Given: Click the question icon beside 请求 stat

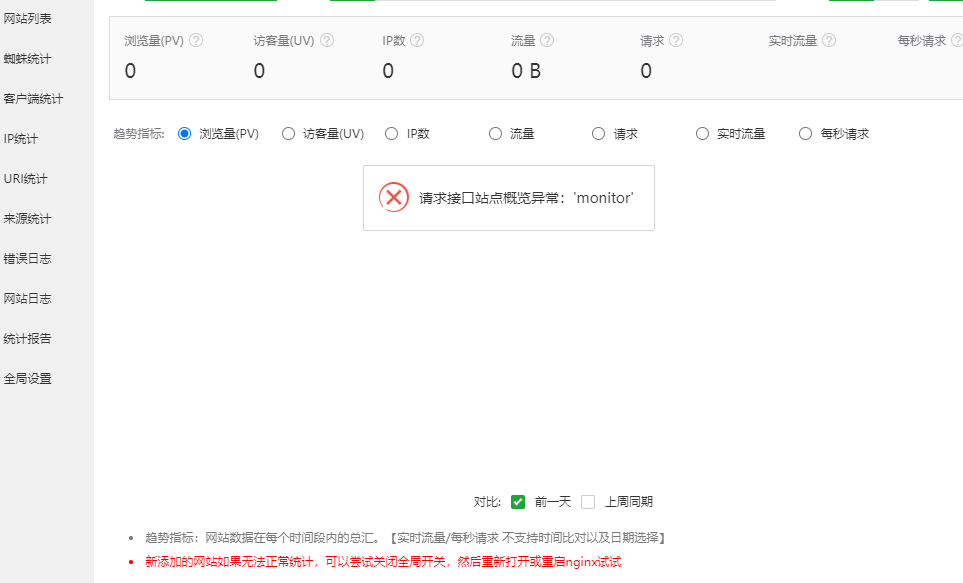Looking at the screenshot, I should (x=676, y=41).
